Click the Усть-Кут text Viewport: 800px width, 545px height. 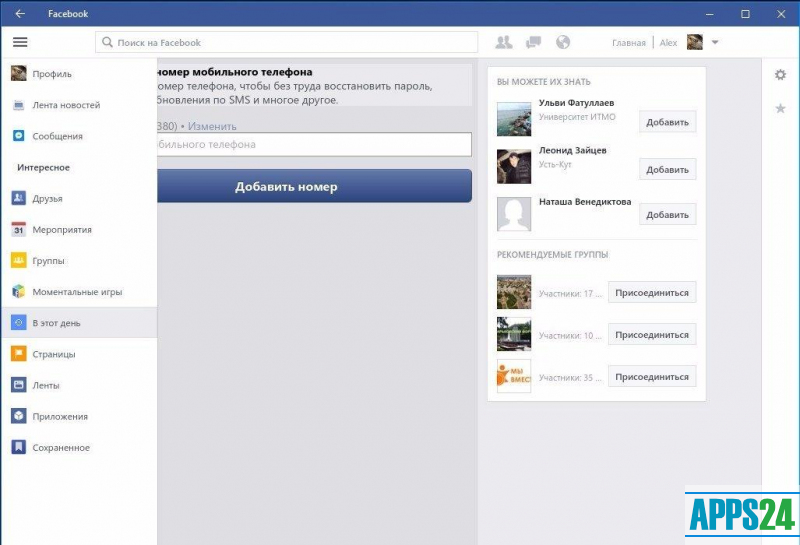(555, 164)
